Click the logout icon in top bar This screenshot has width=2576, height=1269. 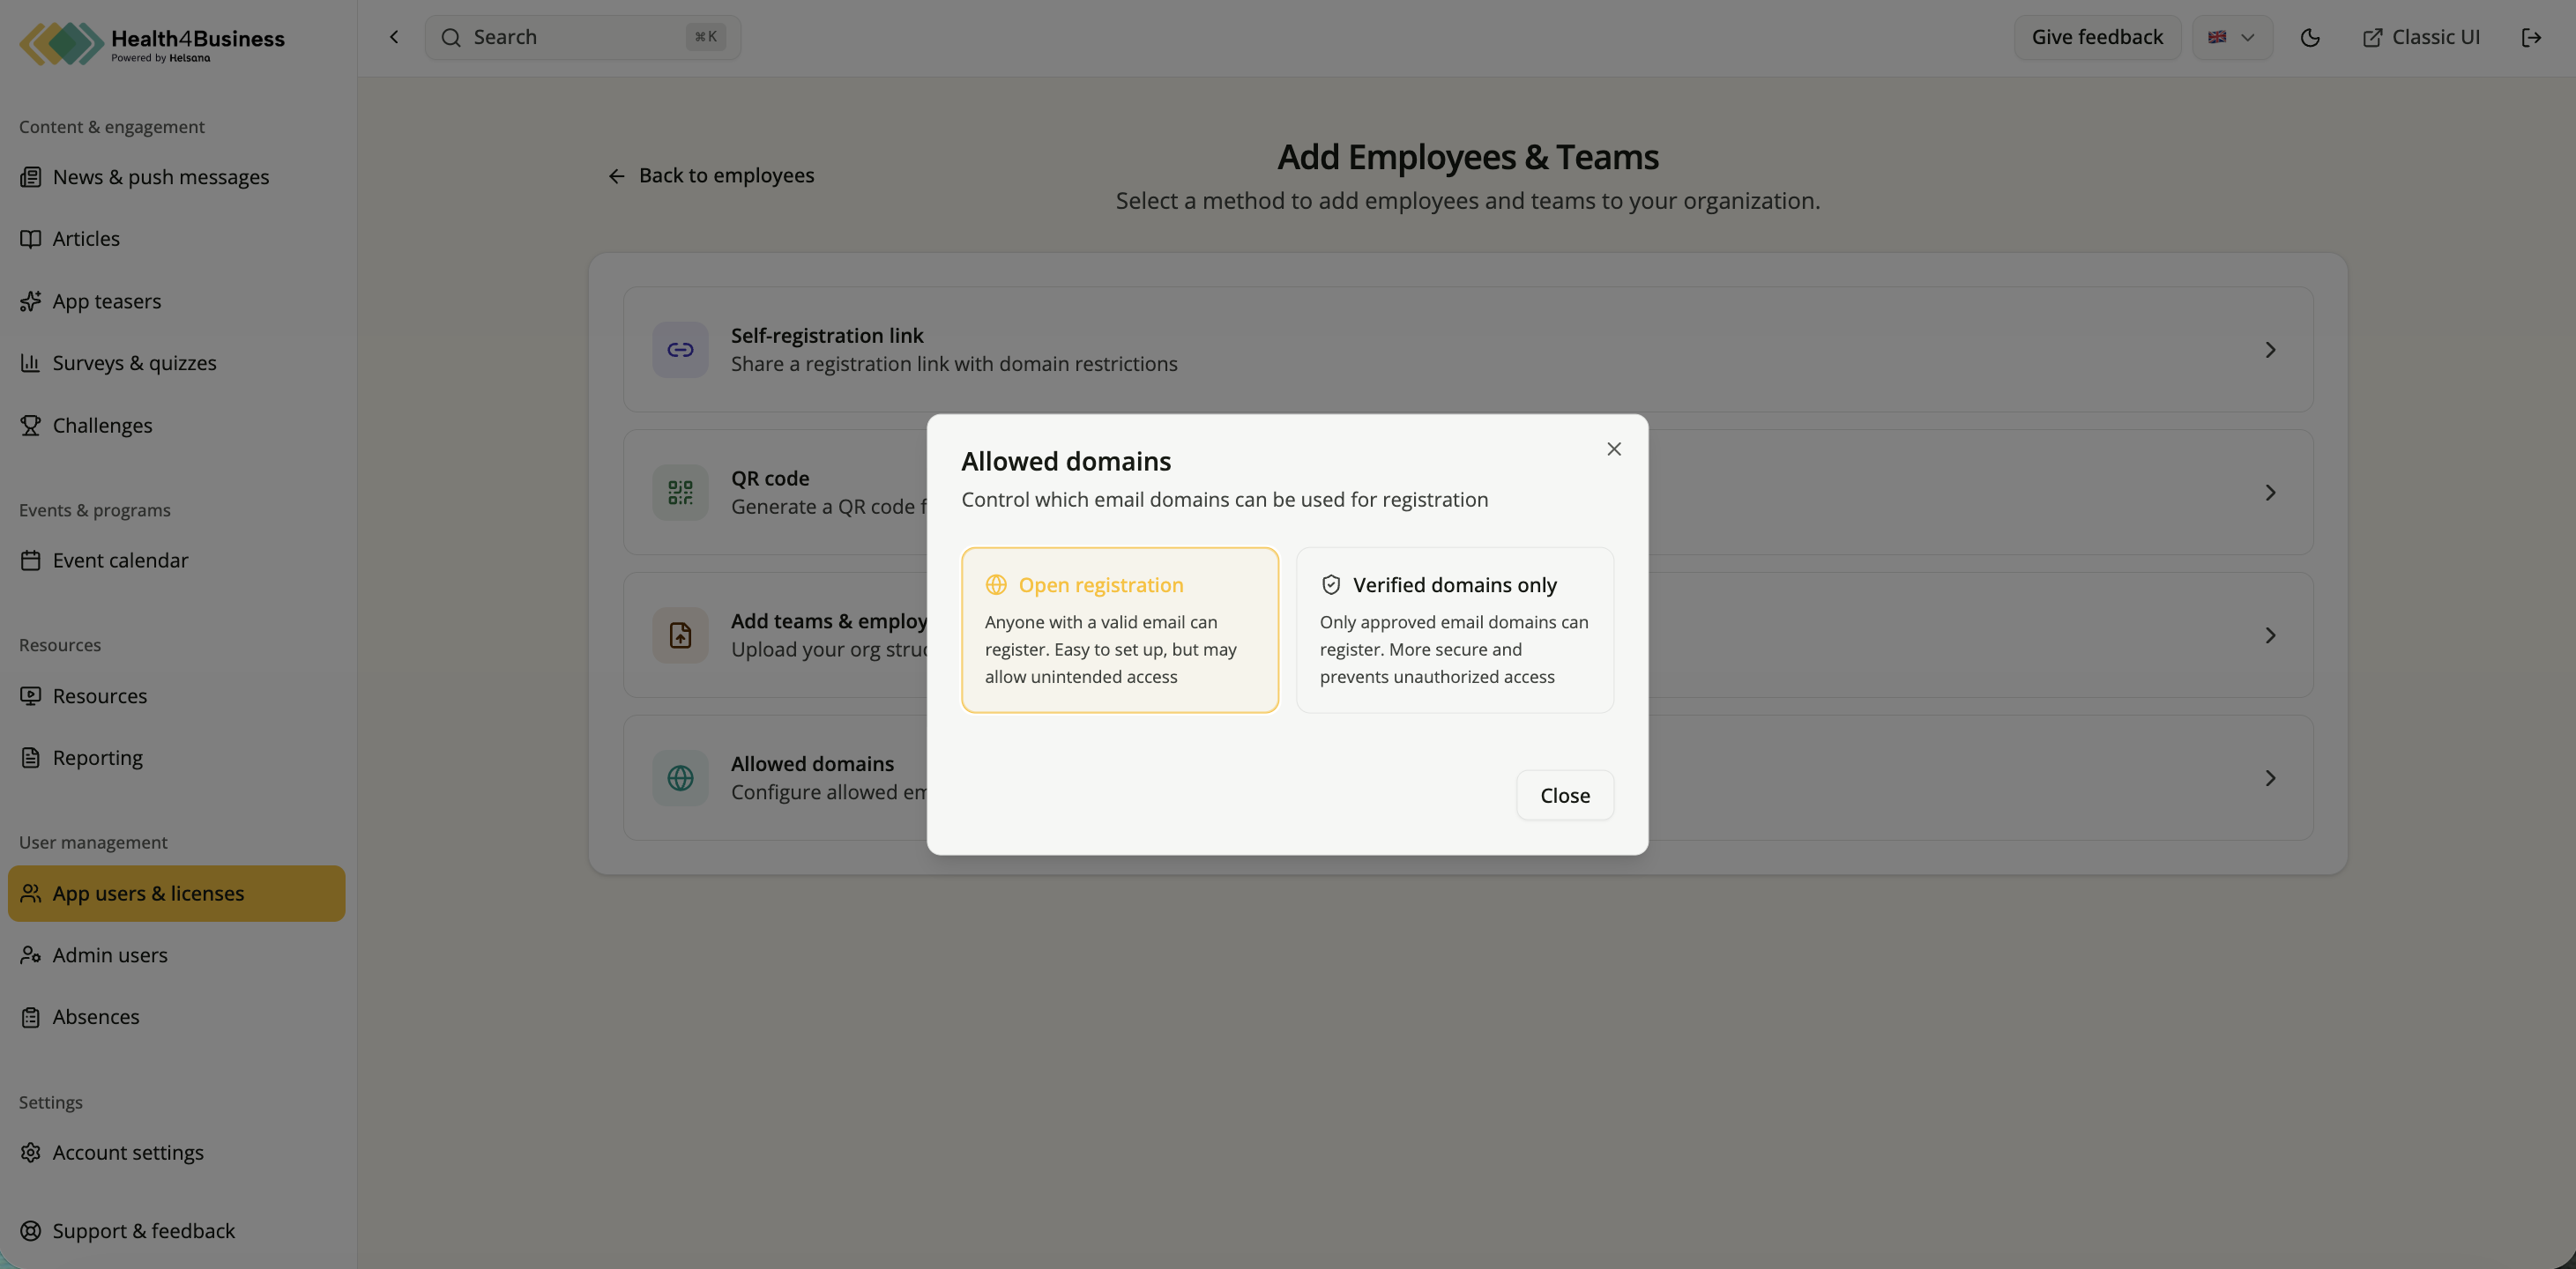[x=2531, y=38]
